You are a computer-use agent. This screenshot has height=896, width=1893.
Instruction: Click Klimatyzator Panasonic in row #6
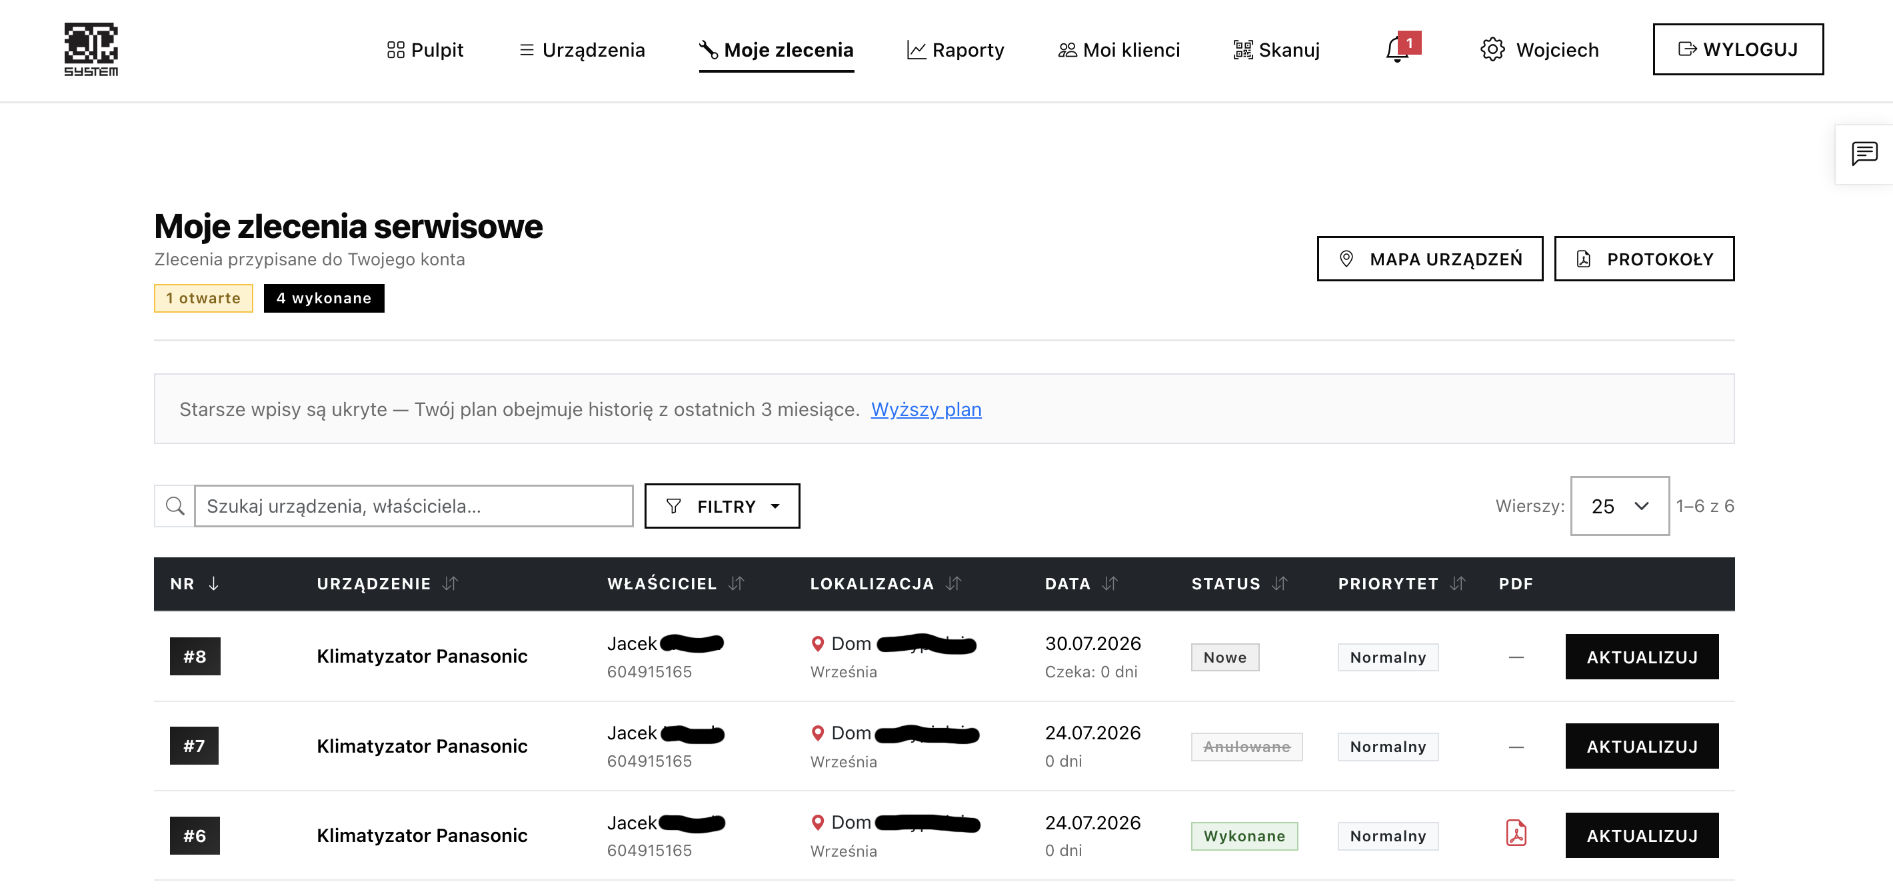[x=422, y=835]
